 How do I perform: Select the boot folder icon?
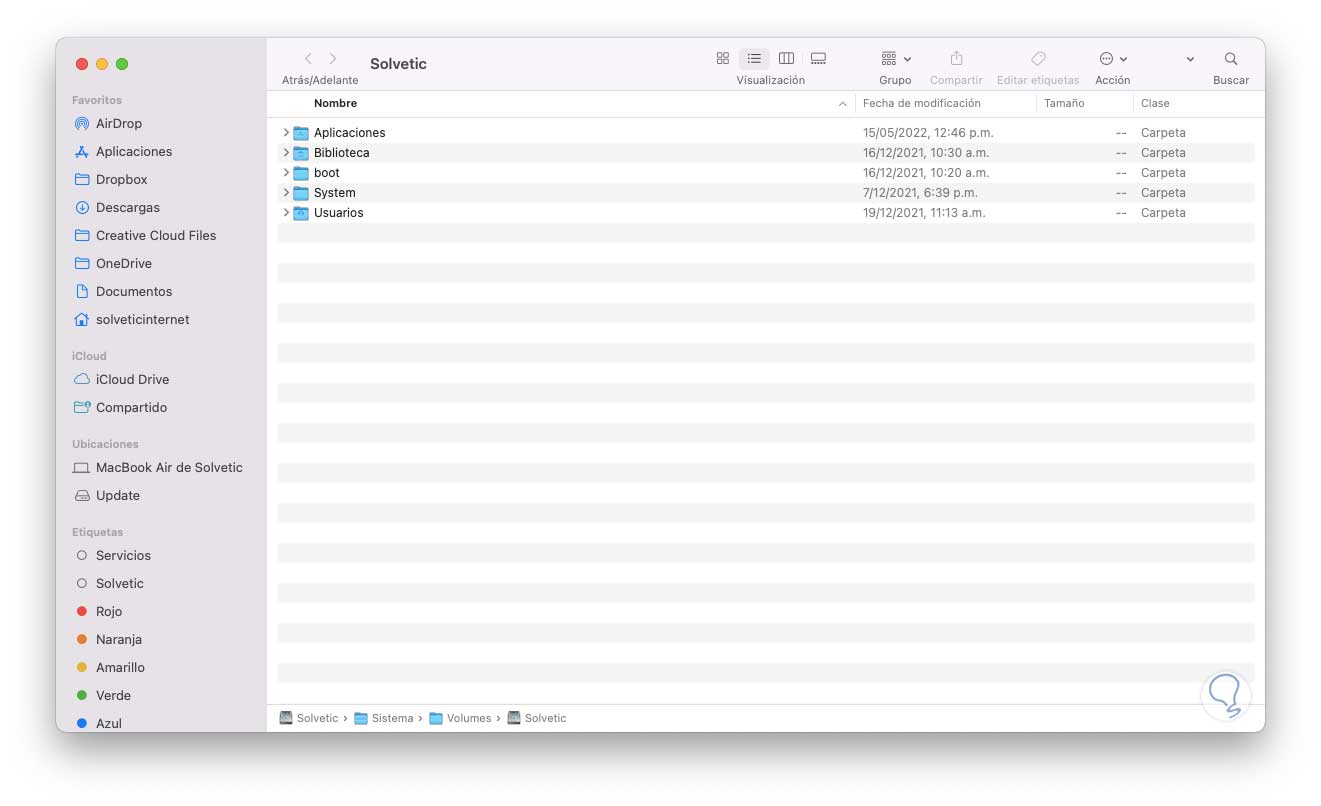coord(301,173)
